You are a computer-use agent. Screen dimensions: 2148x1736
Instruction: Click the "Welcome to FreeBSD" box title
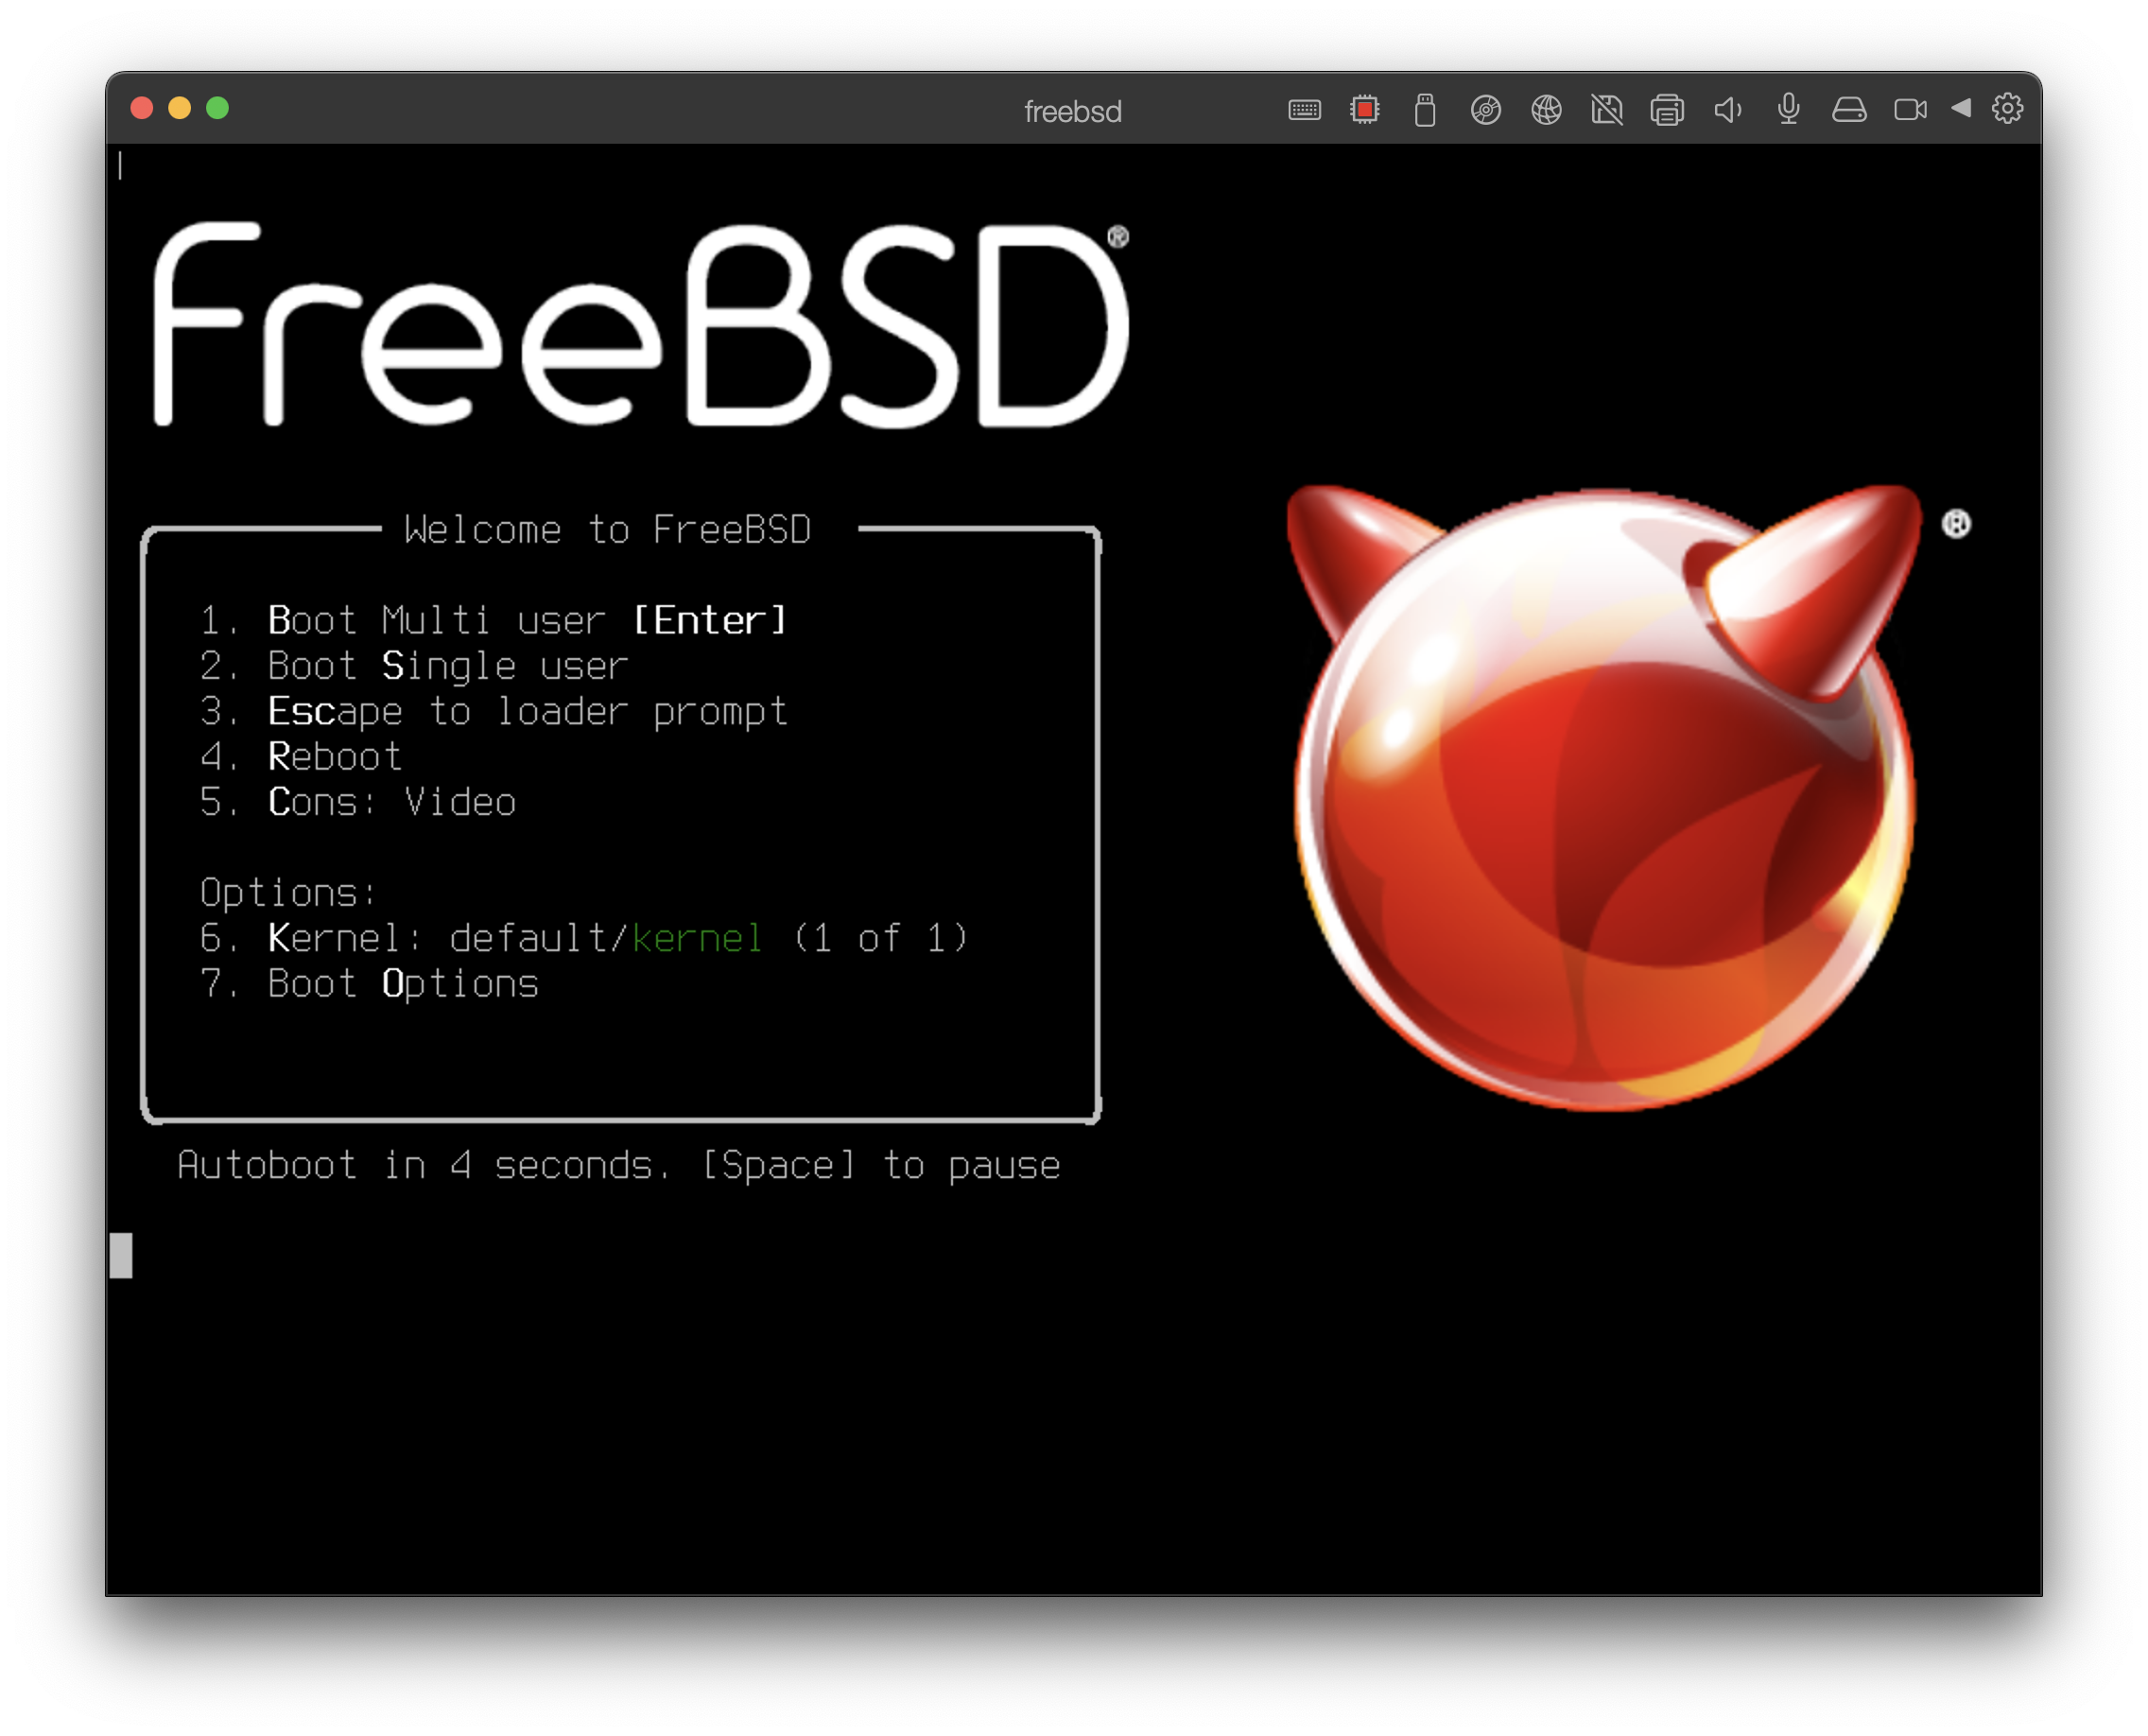click(x=608, y=529)
